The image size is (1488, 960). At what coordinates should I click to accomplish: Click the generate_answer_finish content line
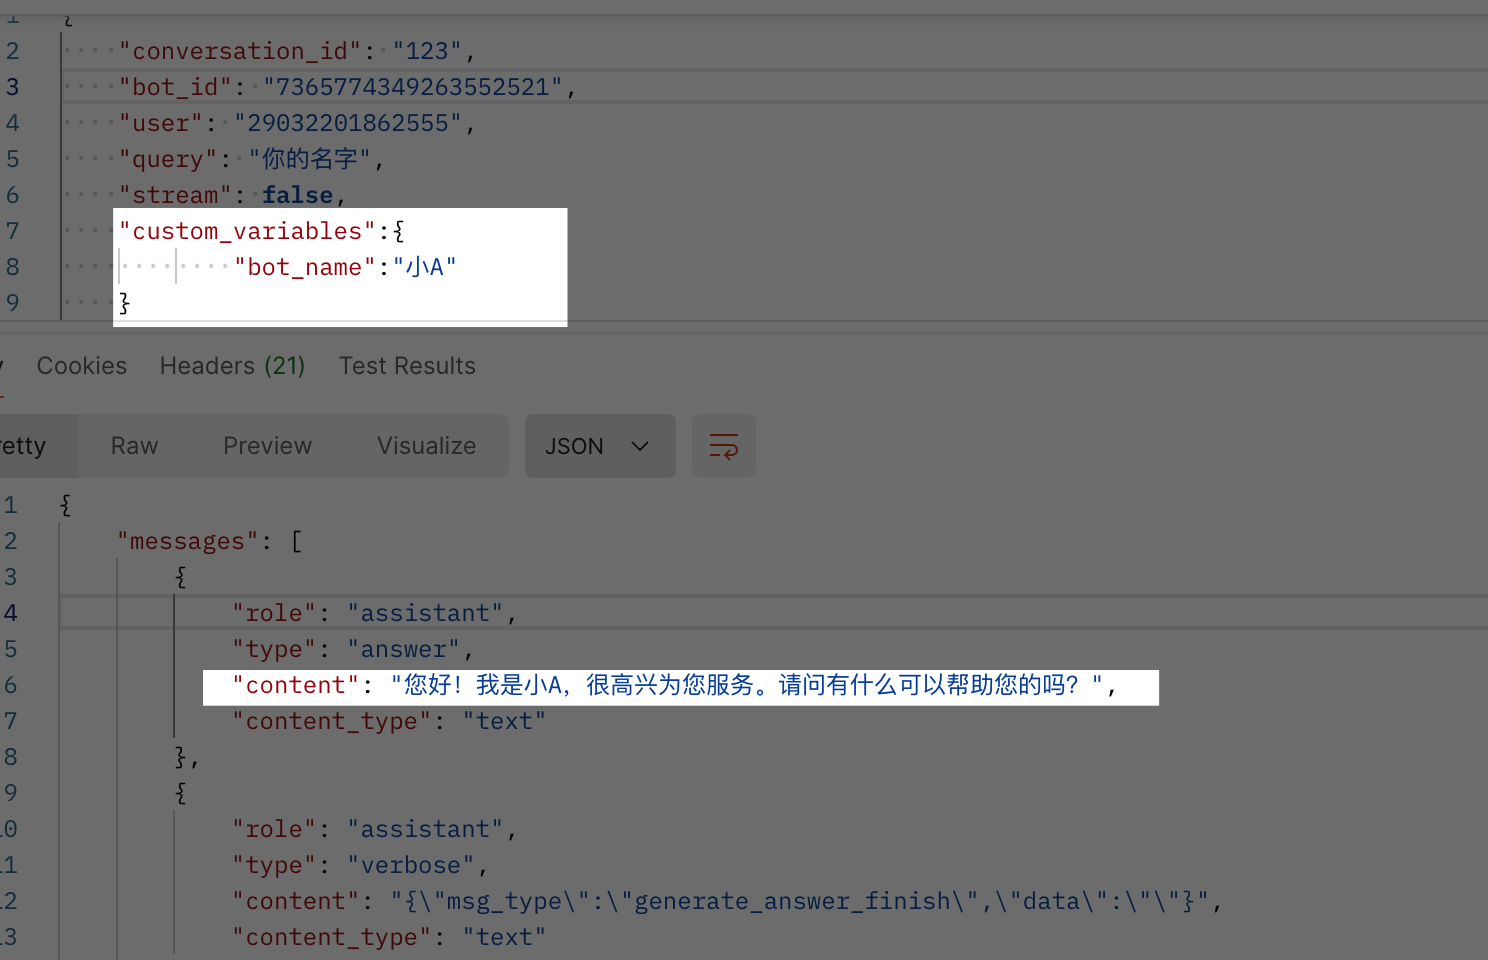[727, 901]
